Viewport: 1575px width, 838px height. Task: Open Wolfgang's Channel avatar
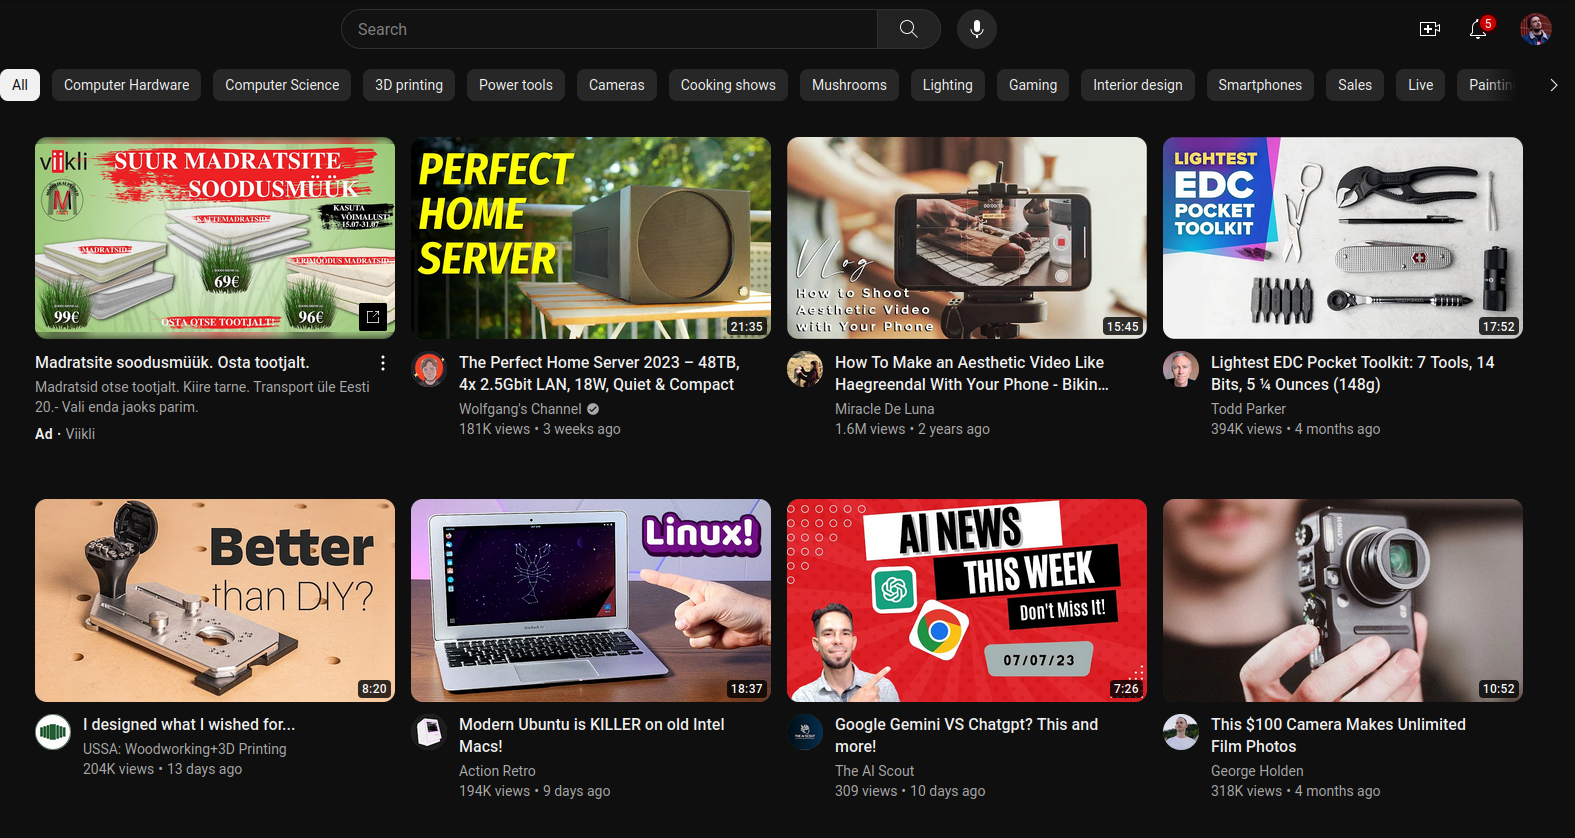(x=429, y=369)
